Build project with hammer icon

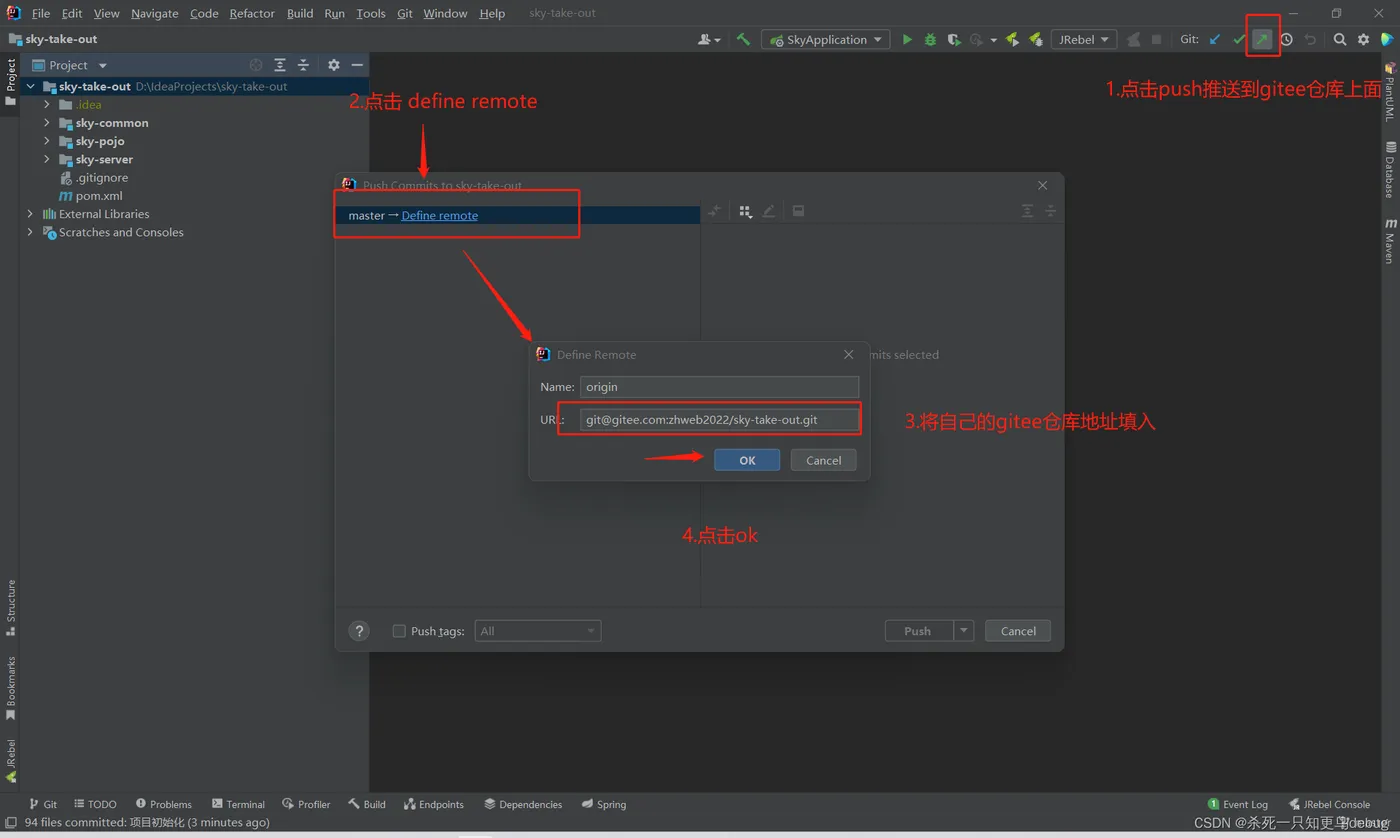click(743, 40)
